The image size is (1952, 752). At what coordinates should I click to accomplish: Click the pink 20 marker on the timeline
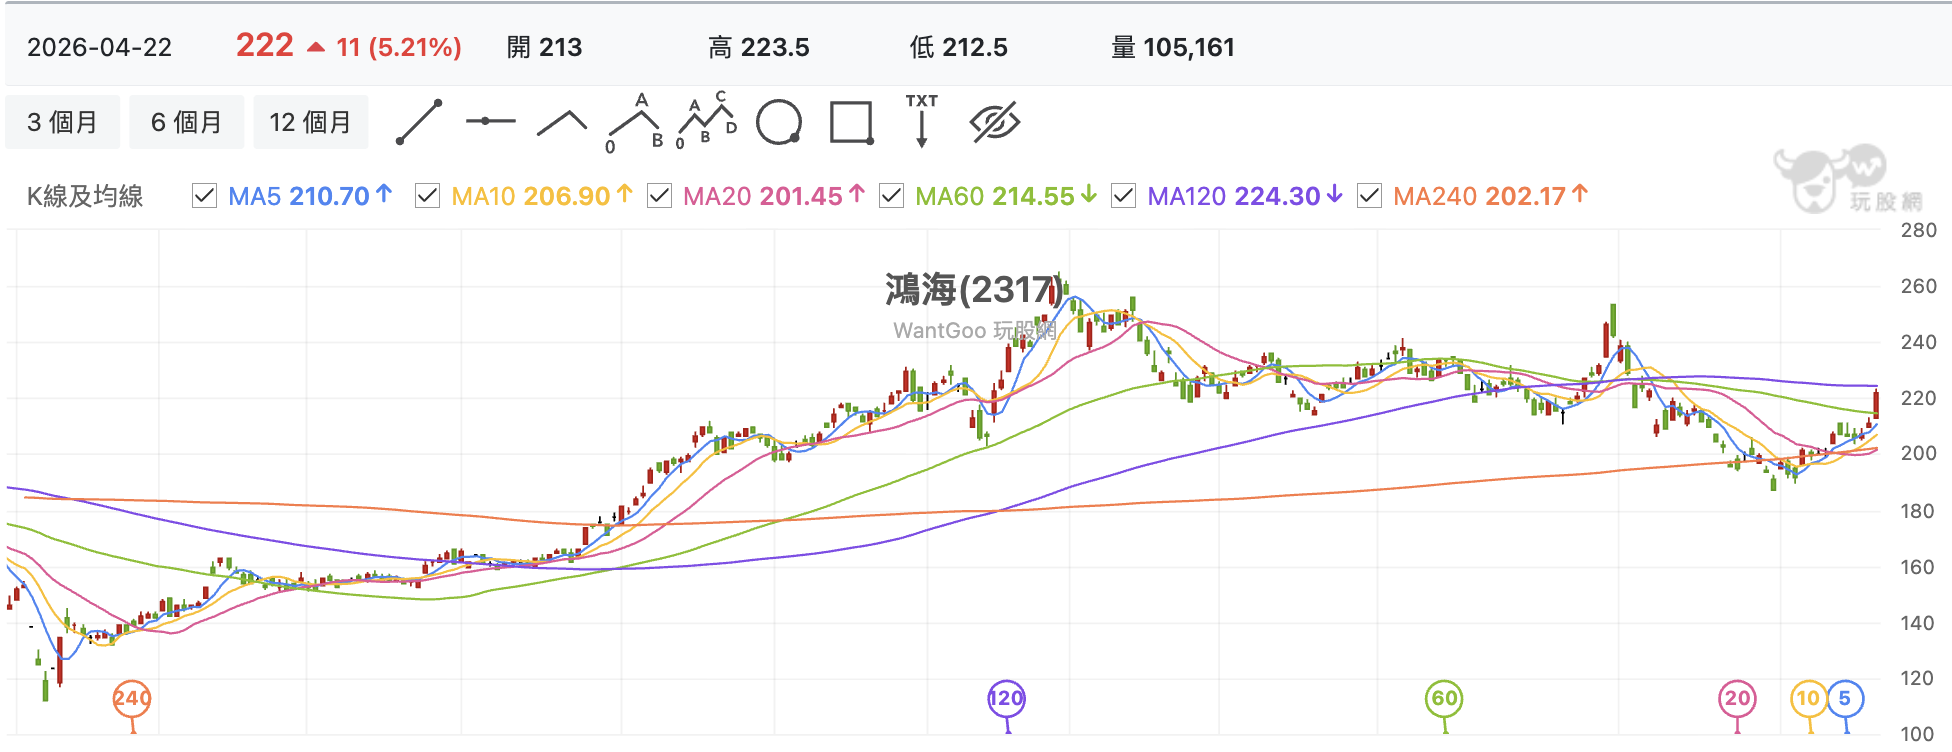(1737, 699)
